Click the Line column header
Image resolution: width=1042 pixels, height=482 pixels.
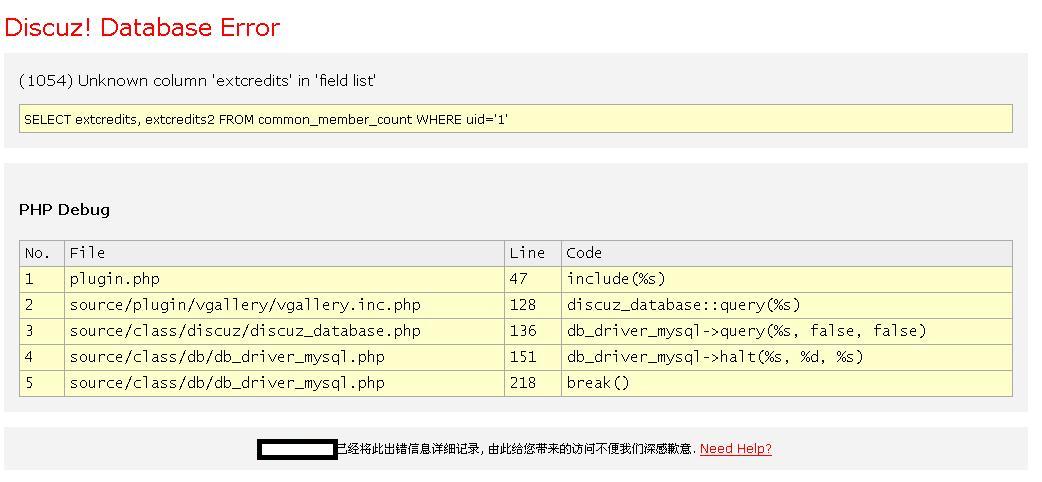point(533,253)
